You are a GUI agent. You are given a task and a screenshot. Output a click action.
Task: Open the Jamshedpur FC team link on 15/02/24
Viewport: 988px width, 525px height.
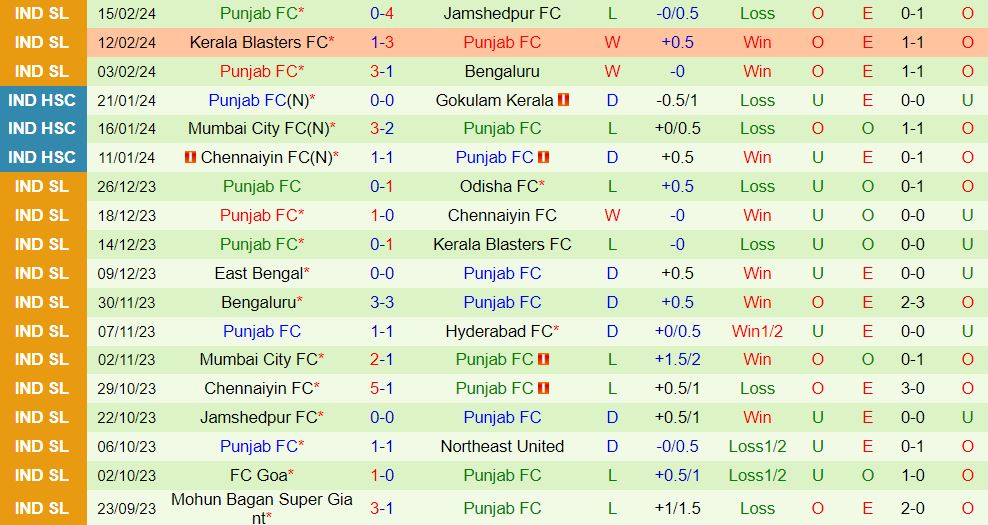pyautogui.click(x=502, y=14)
